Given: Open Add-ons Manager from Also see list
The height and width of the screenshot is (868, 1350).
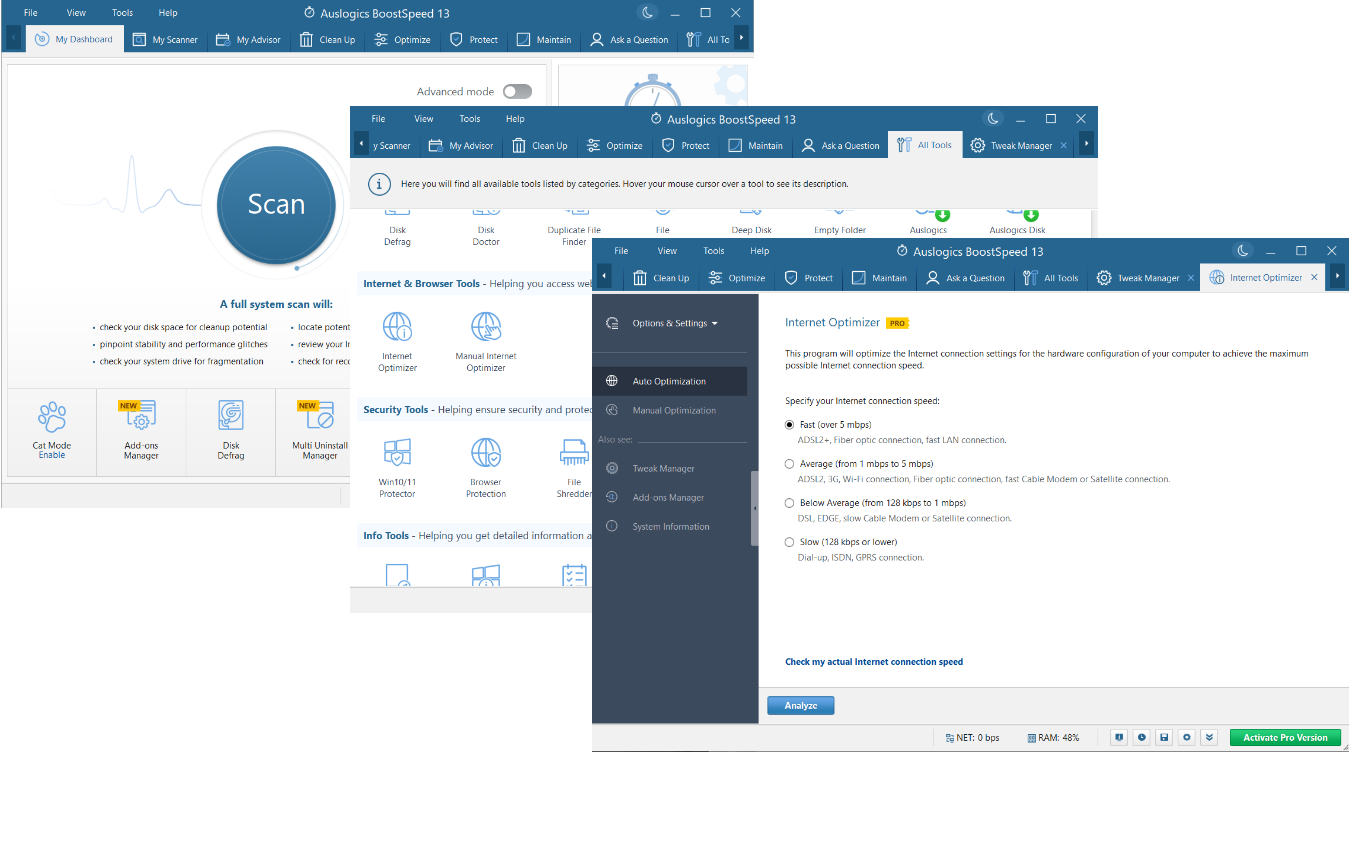Looking at the screenshot, I should pos(669,497).
